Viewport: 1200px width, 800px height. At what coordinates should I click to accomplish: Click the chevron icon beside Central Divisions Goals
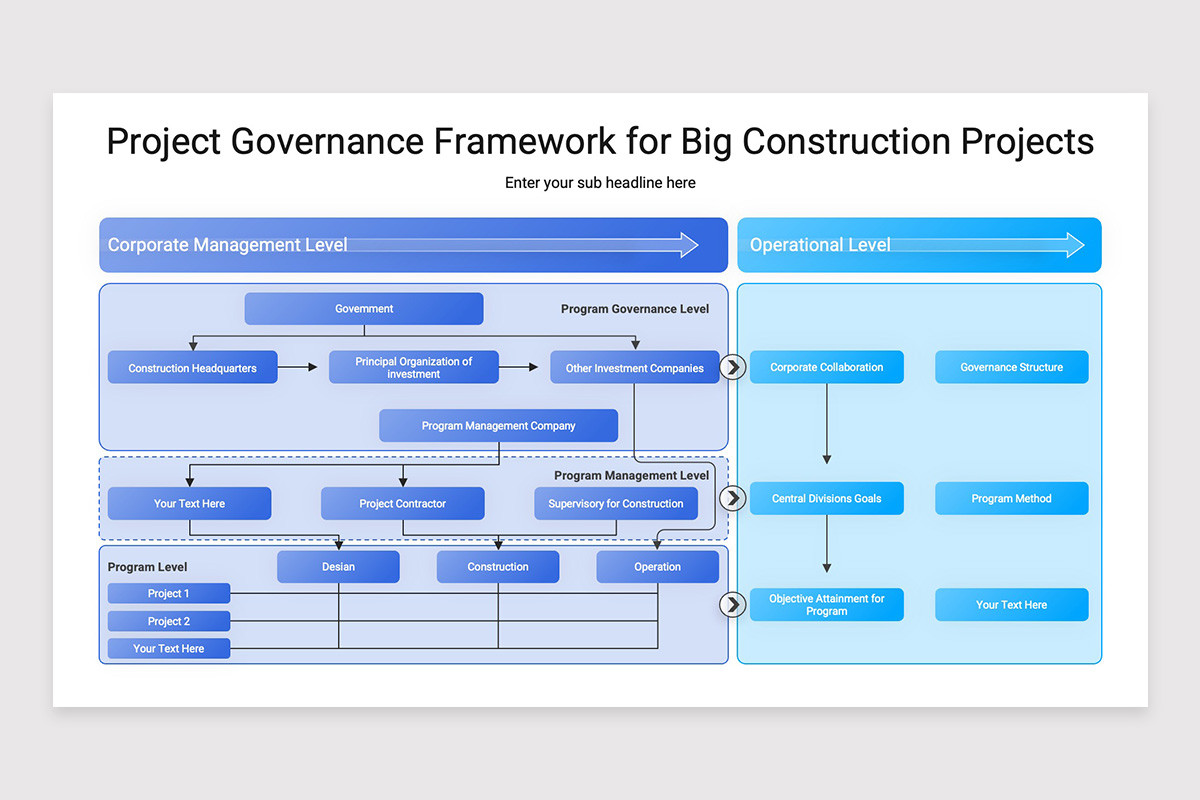click(x=733, y=498)
